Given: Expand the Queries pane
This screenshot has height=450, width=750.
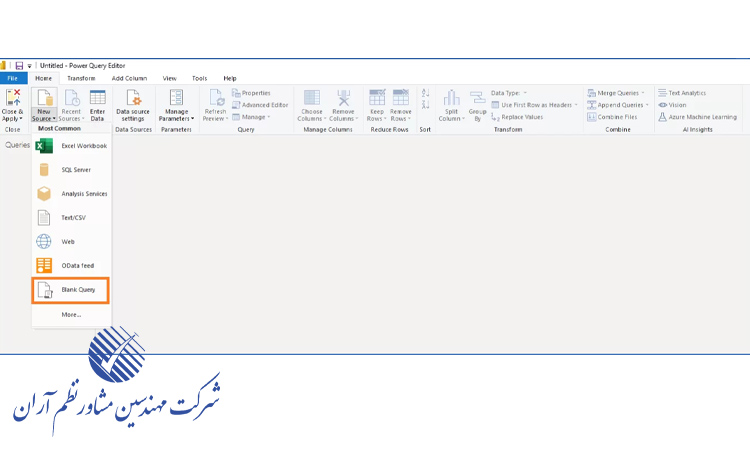Looking at the screenshot, I should (x=17, y=145).
